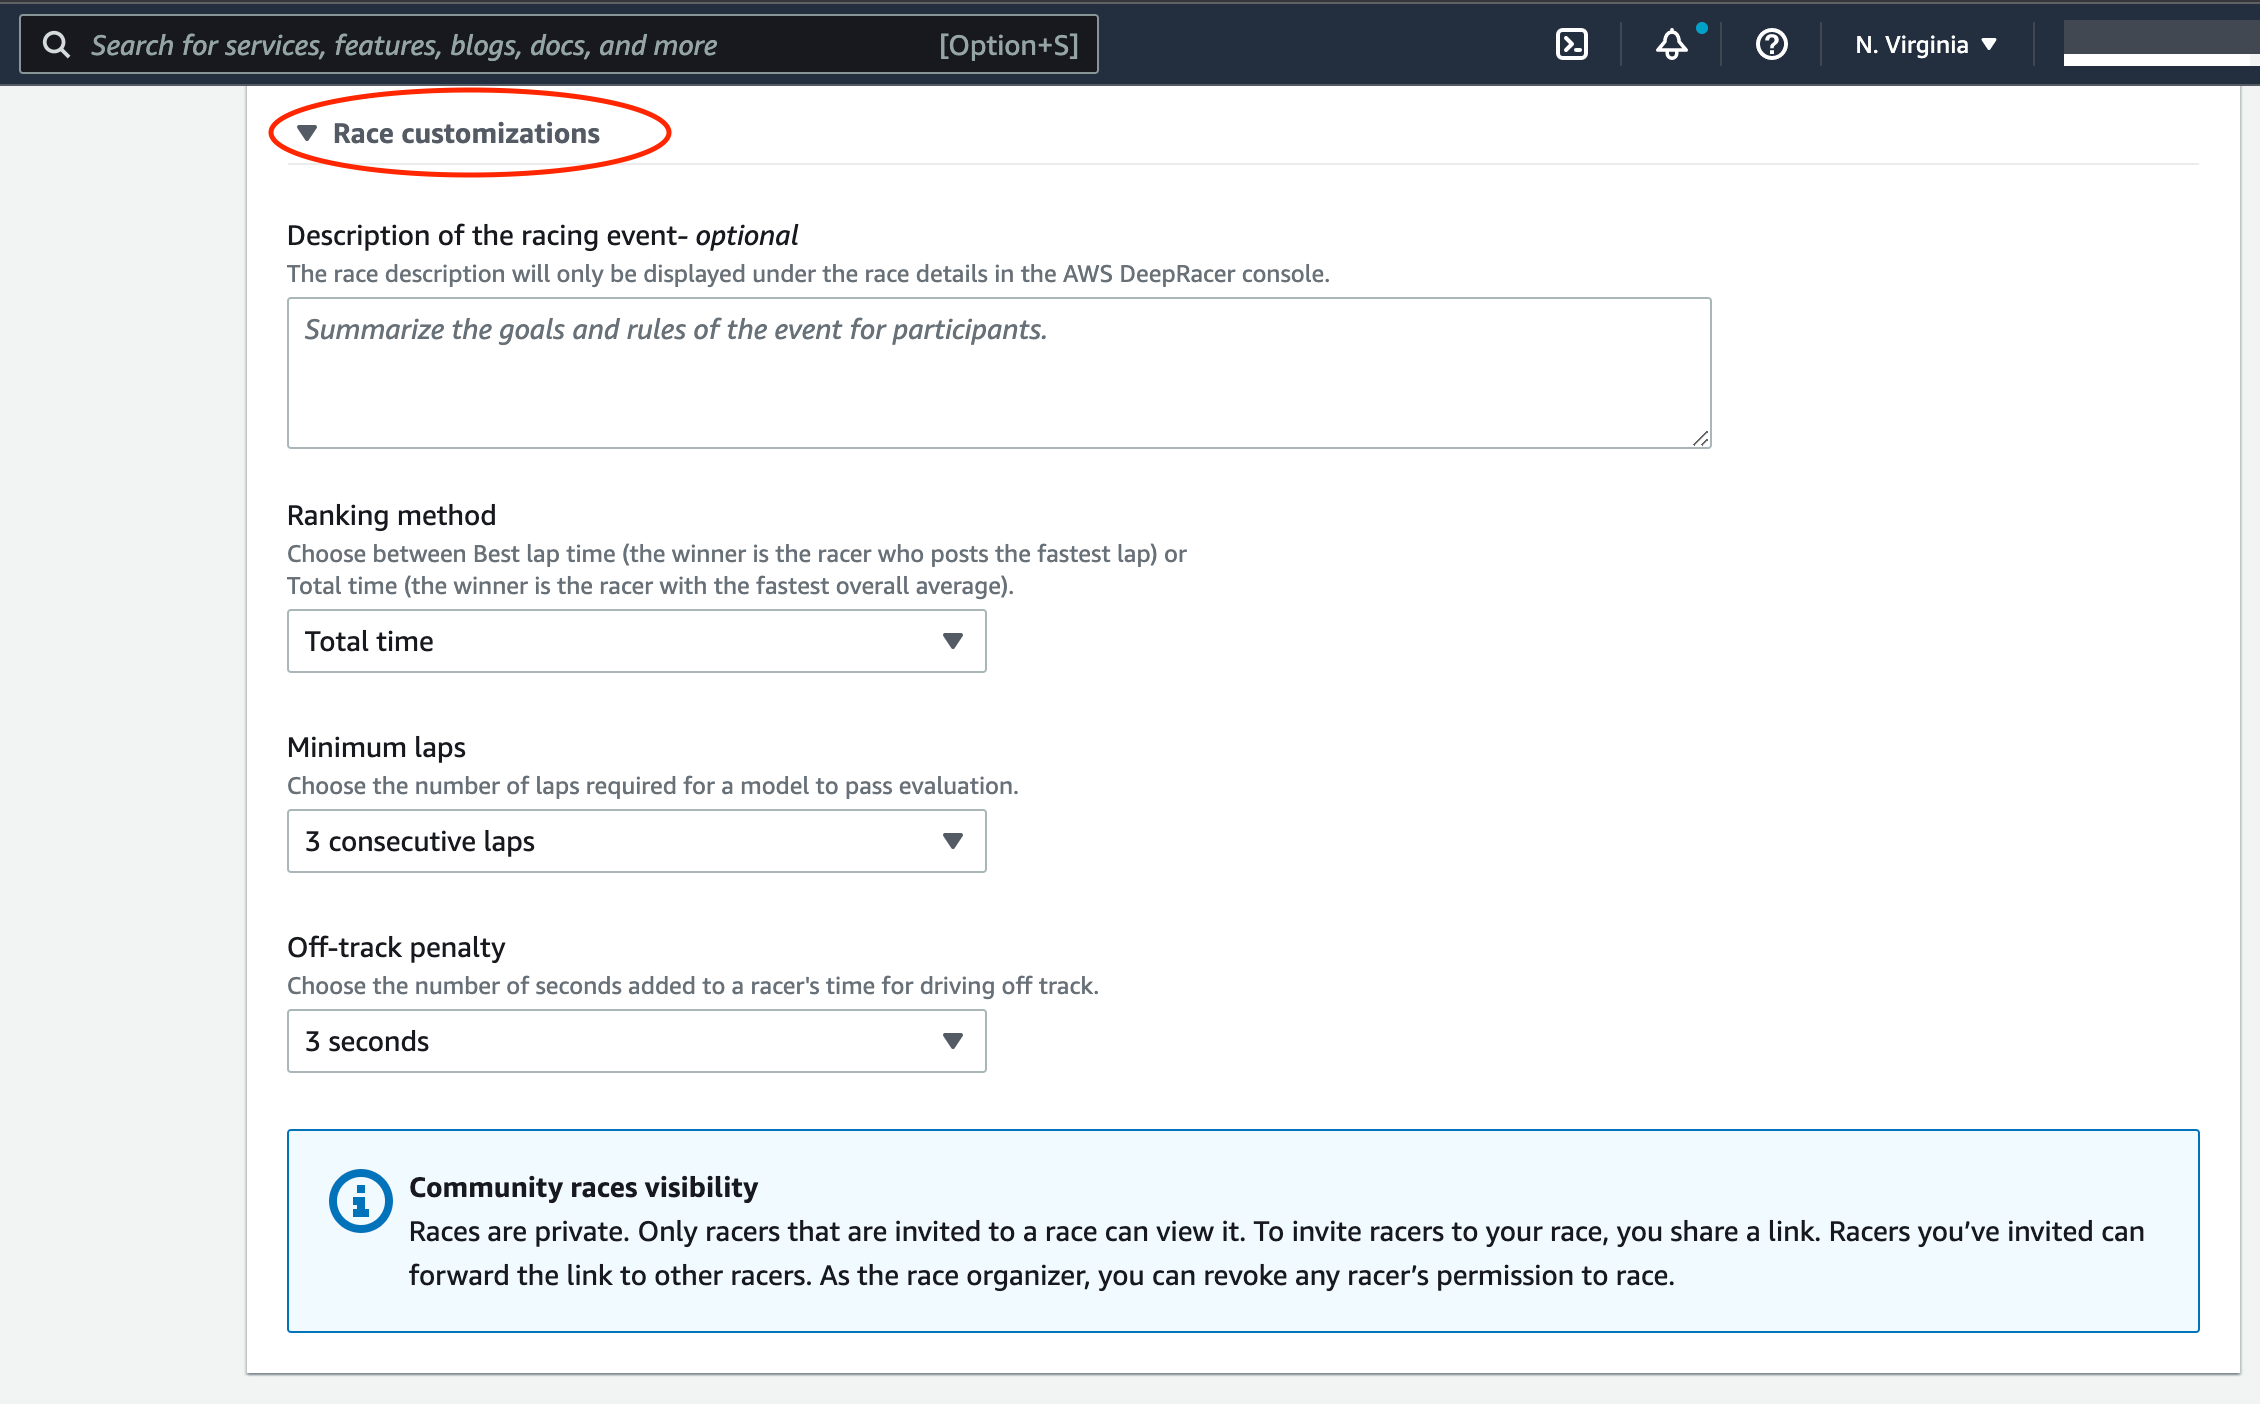Click the account name area in the header
2260x1404 pixels.
click(x=2161, y=43)
